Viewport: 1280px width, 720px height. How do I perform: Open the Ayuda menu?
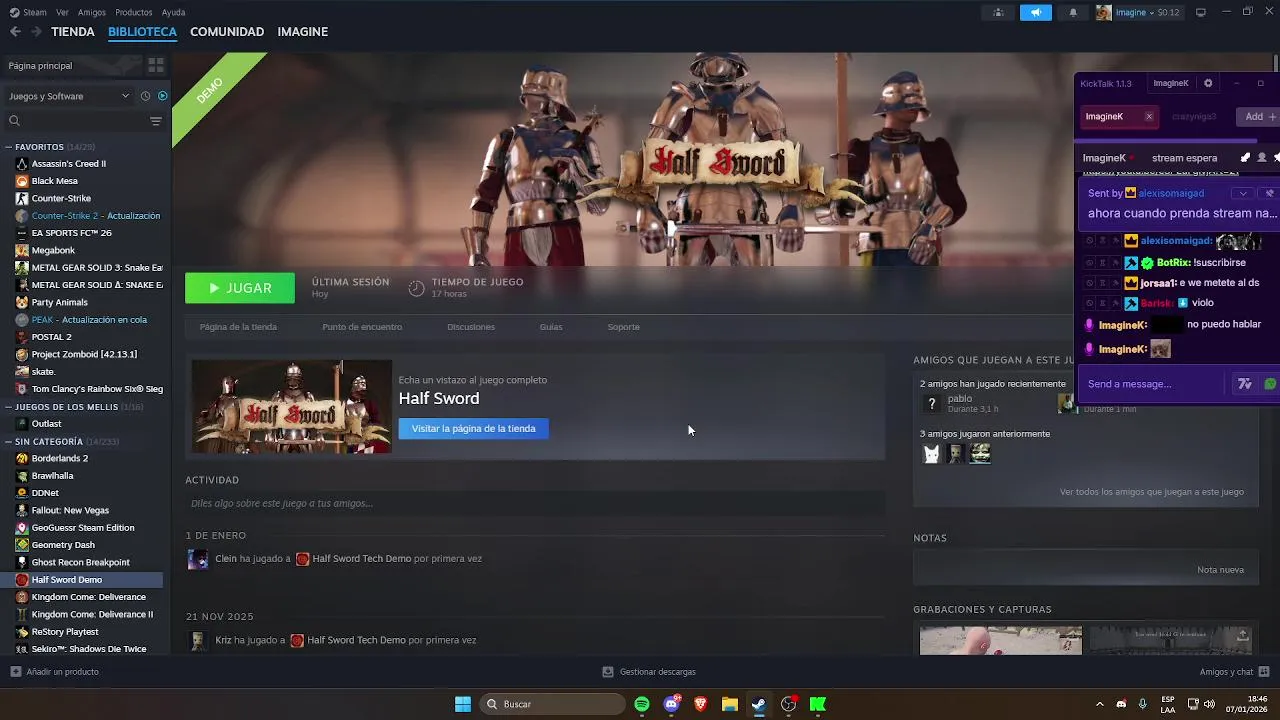174,13
